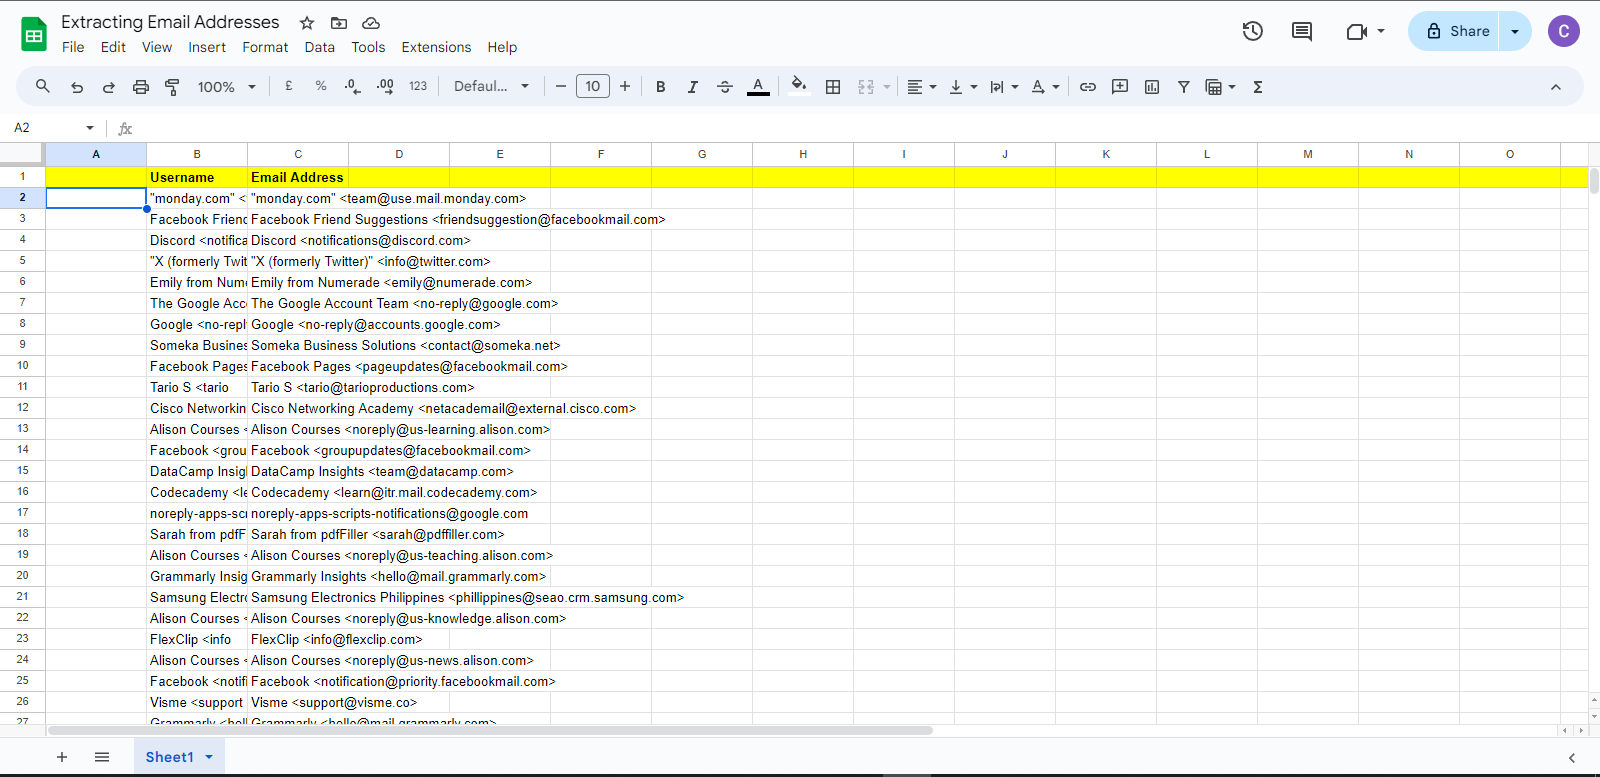This screenshot has width=1600, height=777.
Task: Click the Share button
Action: click(1455, 31)
